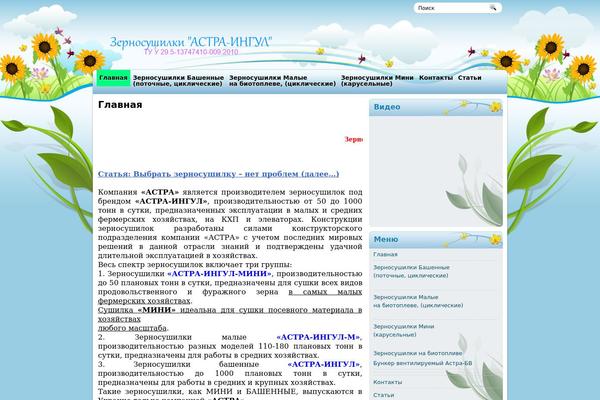
Task: Open Зерносушилки Мини in the top navigation
Action: pyautogui.click(x=377, y=80)
